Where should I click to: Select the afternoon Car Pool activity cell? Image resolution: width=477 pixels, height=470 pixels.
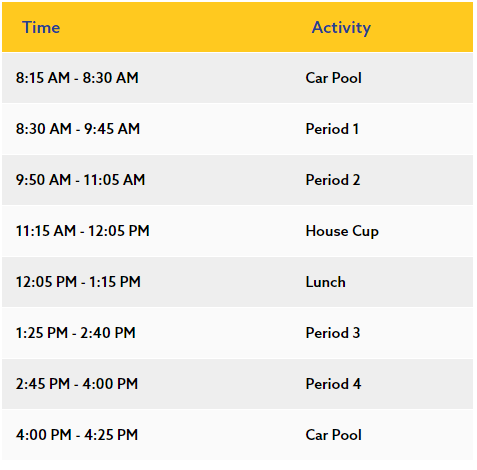[334, 435]
